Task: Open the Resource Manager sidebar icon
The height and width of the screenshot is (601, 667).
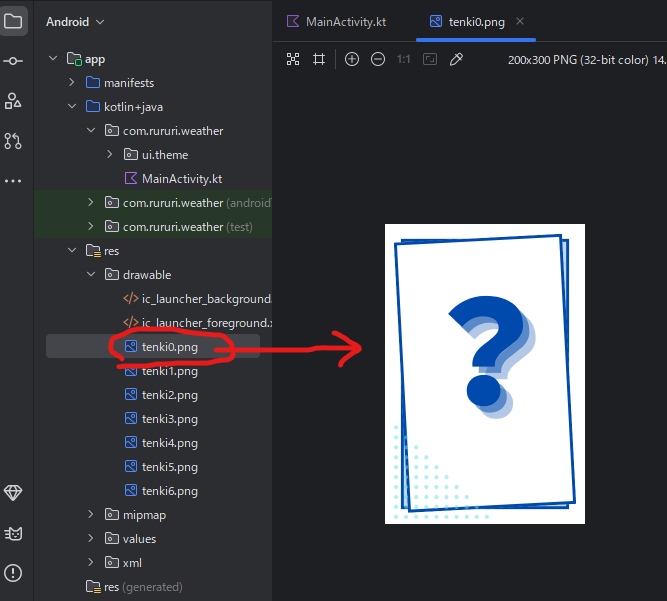Action: tap(13, 101)
